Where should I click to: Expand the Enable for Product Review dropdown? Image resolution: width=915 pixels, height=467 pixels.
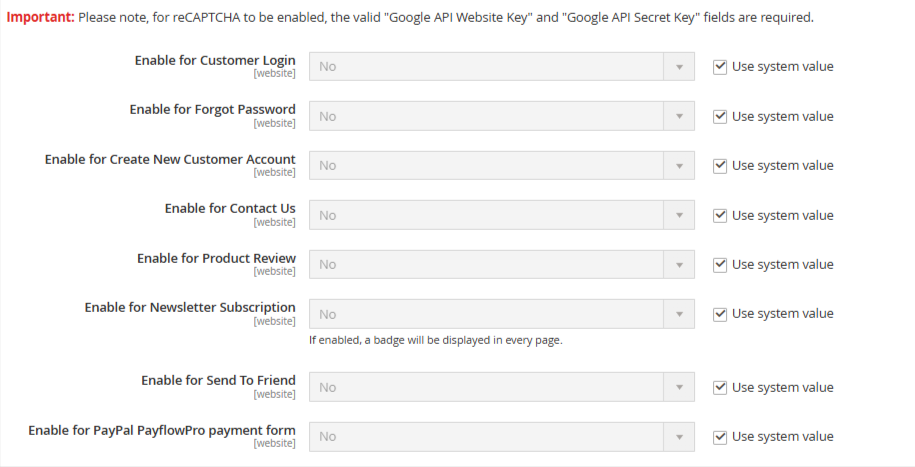501,265
